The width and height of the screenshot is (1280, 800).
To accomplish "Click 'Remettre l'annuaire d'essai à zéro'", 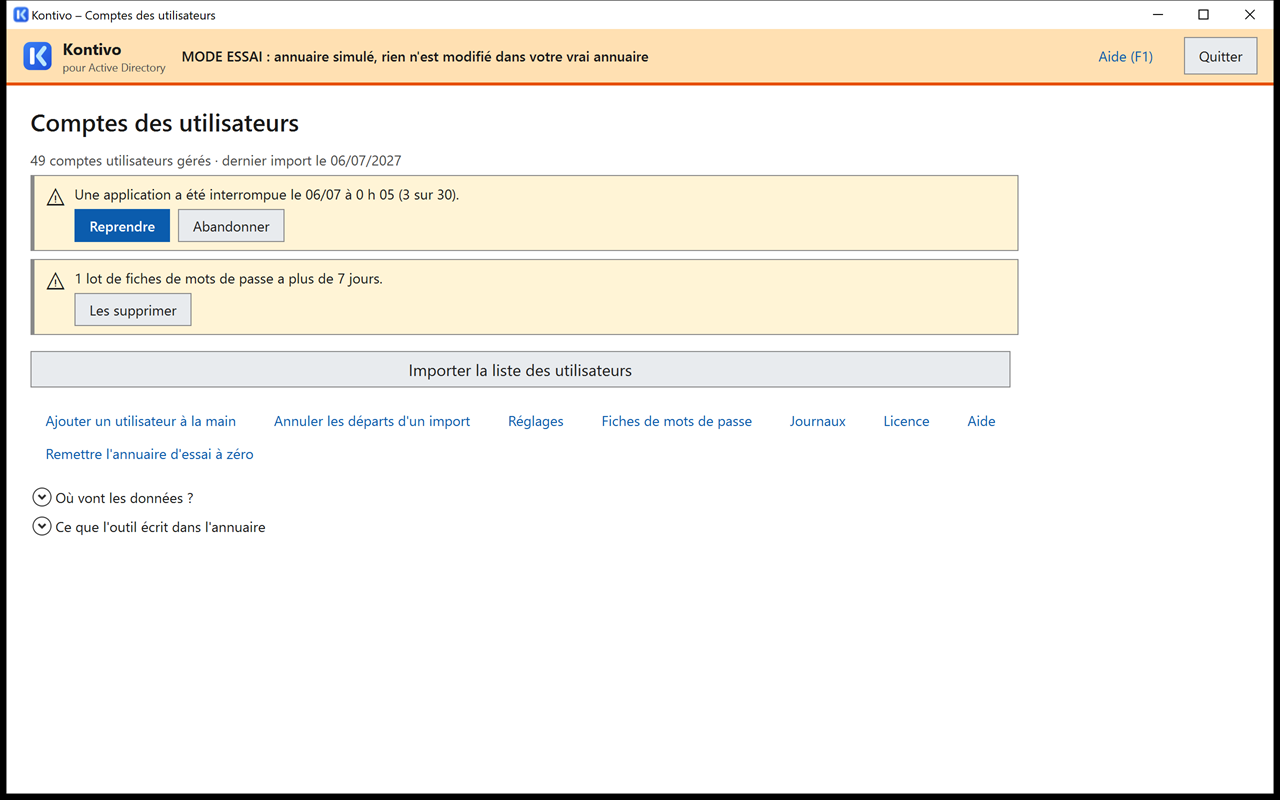I will pos(150,454).
